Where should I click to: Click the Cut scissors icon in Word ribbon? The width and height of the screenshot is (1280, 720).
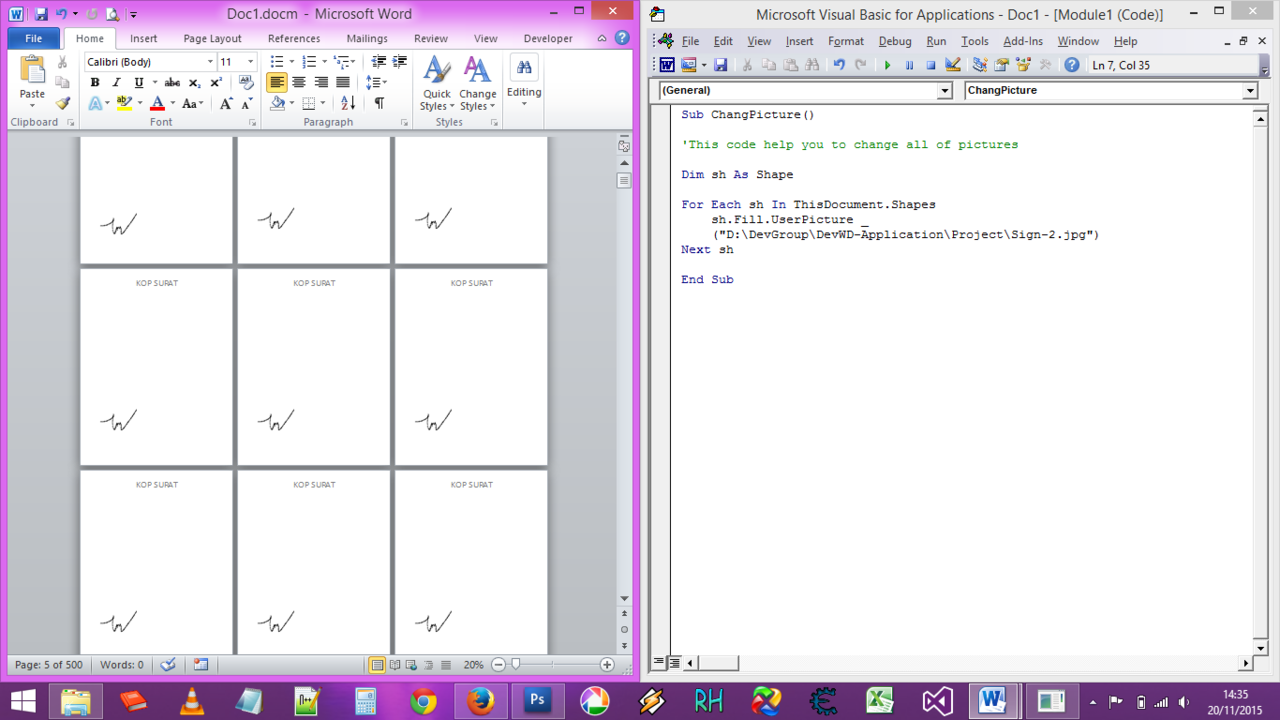pos(63,62)
